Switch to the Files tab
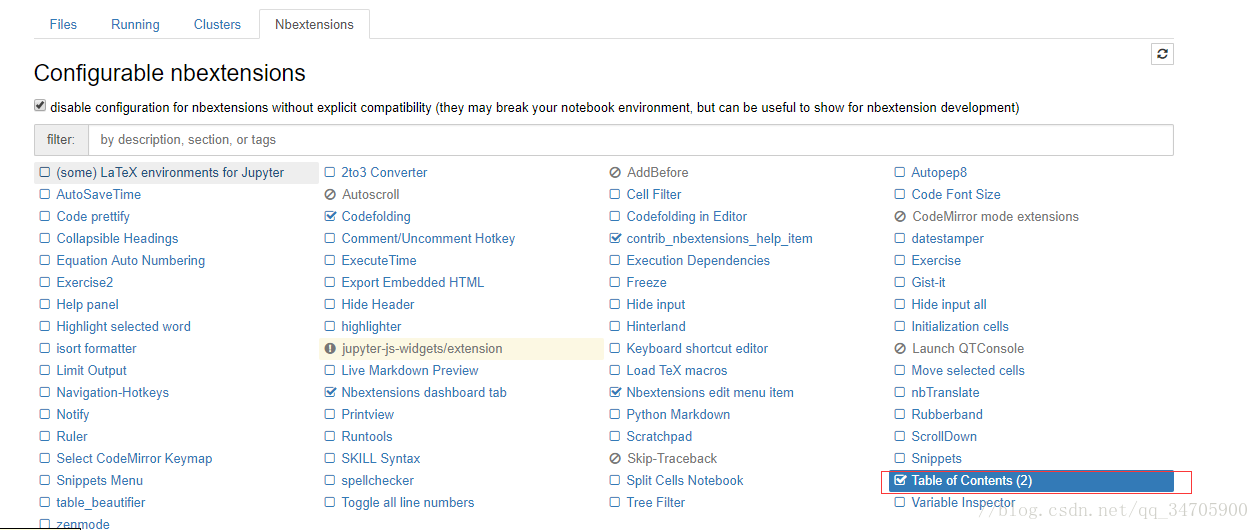1259x530 pixels. [x=63, y=24]
